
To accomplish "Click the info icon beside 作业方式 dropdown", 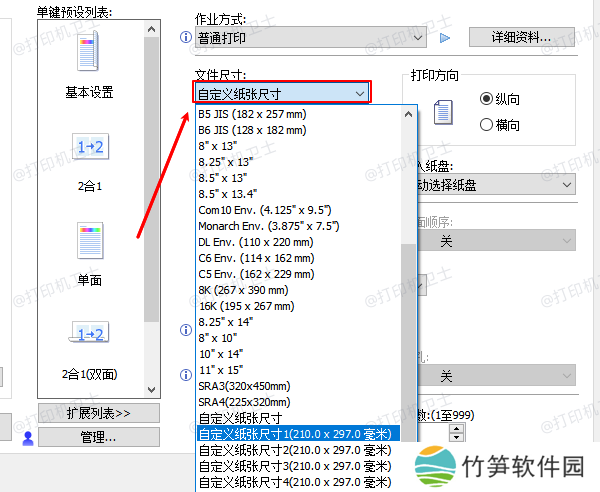I will point(185,38).
